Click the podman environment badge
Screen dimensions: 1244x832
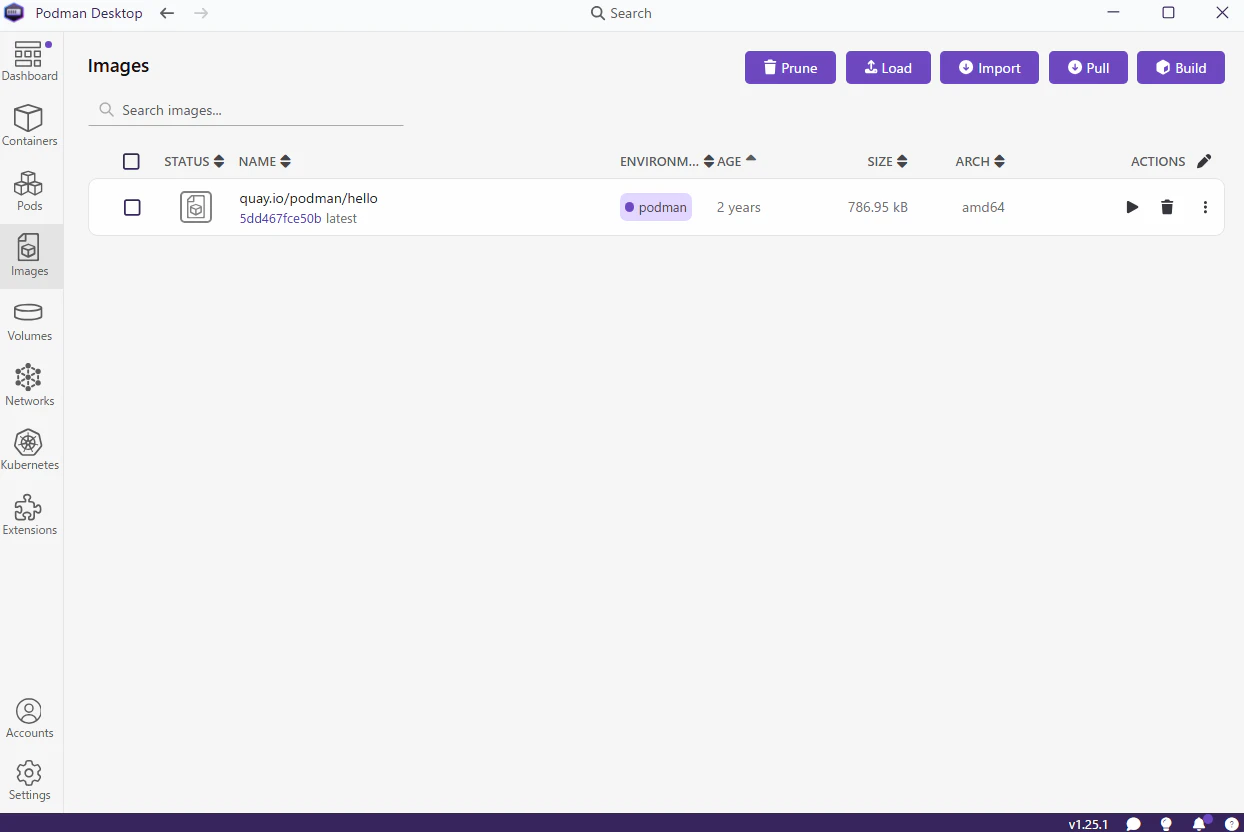pos(656,207)
